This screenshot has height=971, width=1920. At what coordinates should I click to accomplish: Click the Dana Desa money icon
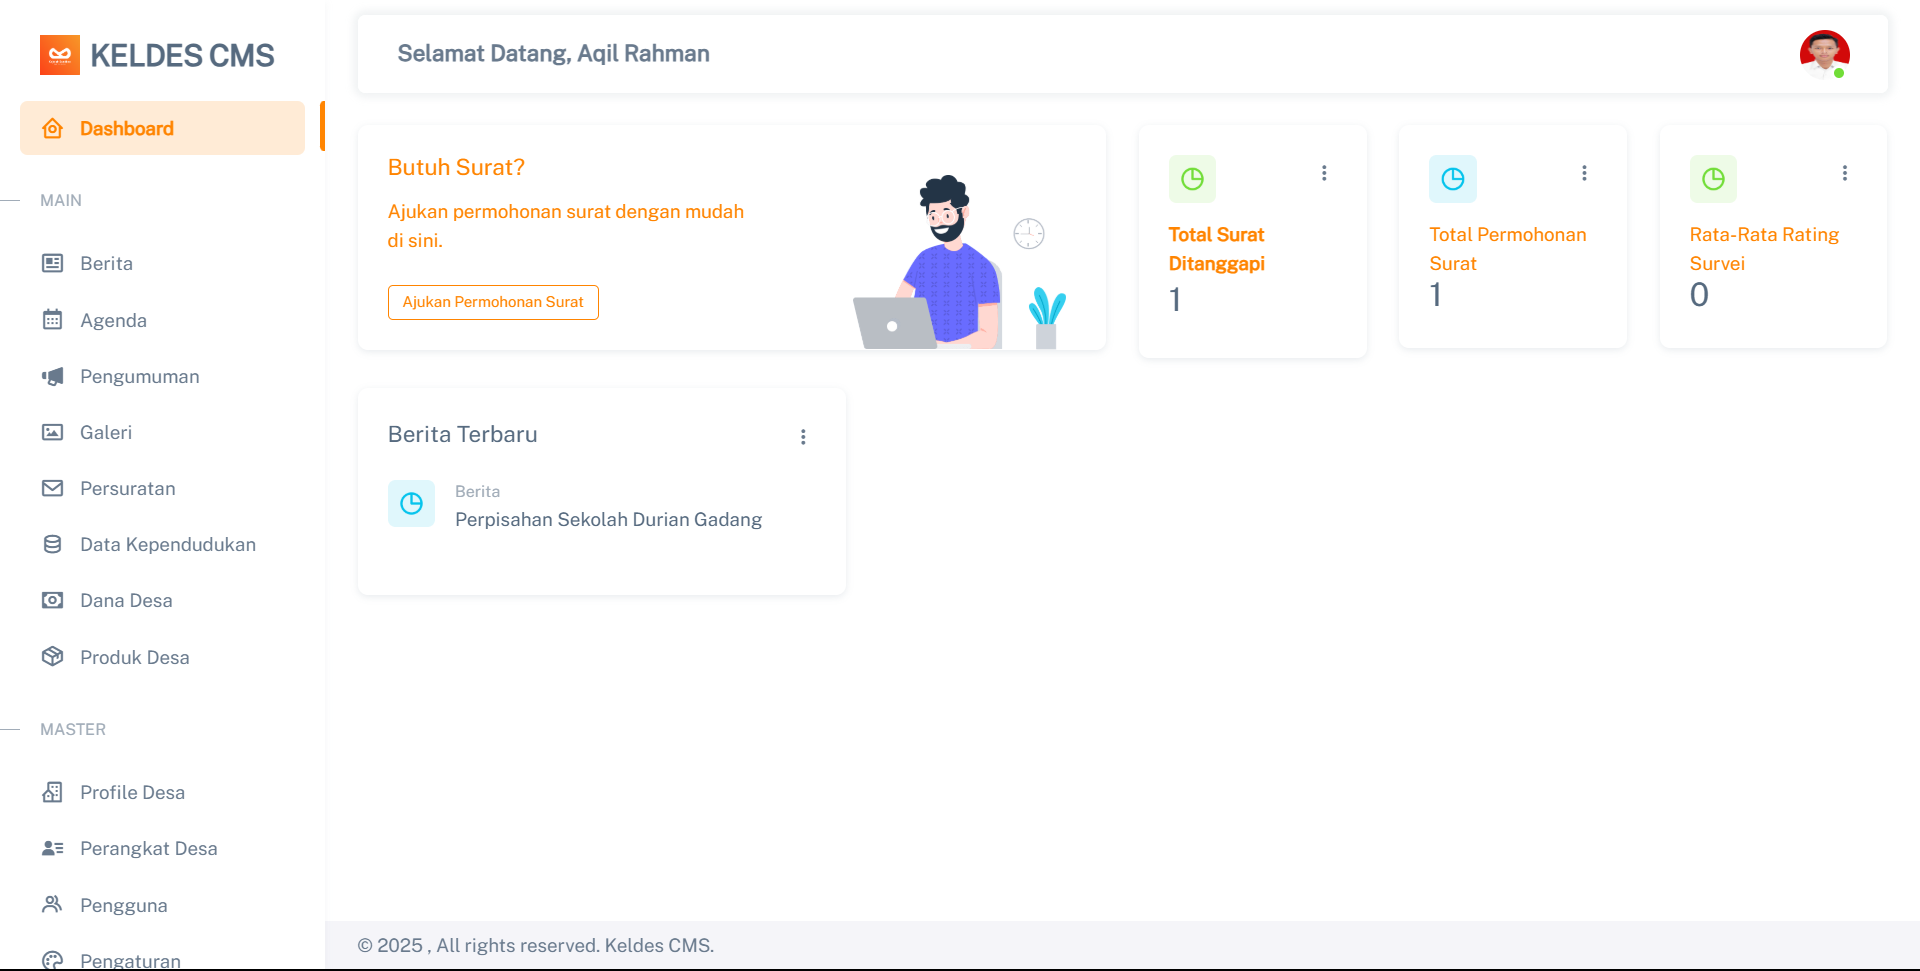[53, 600]
